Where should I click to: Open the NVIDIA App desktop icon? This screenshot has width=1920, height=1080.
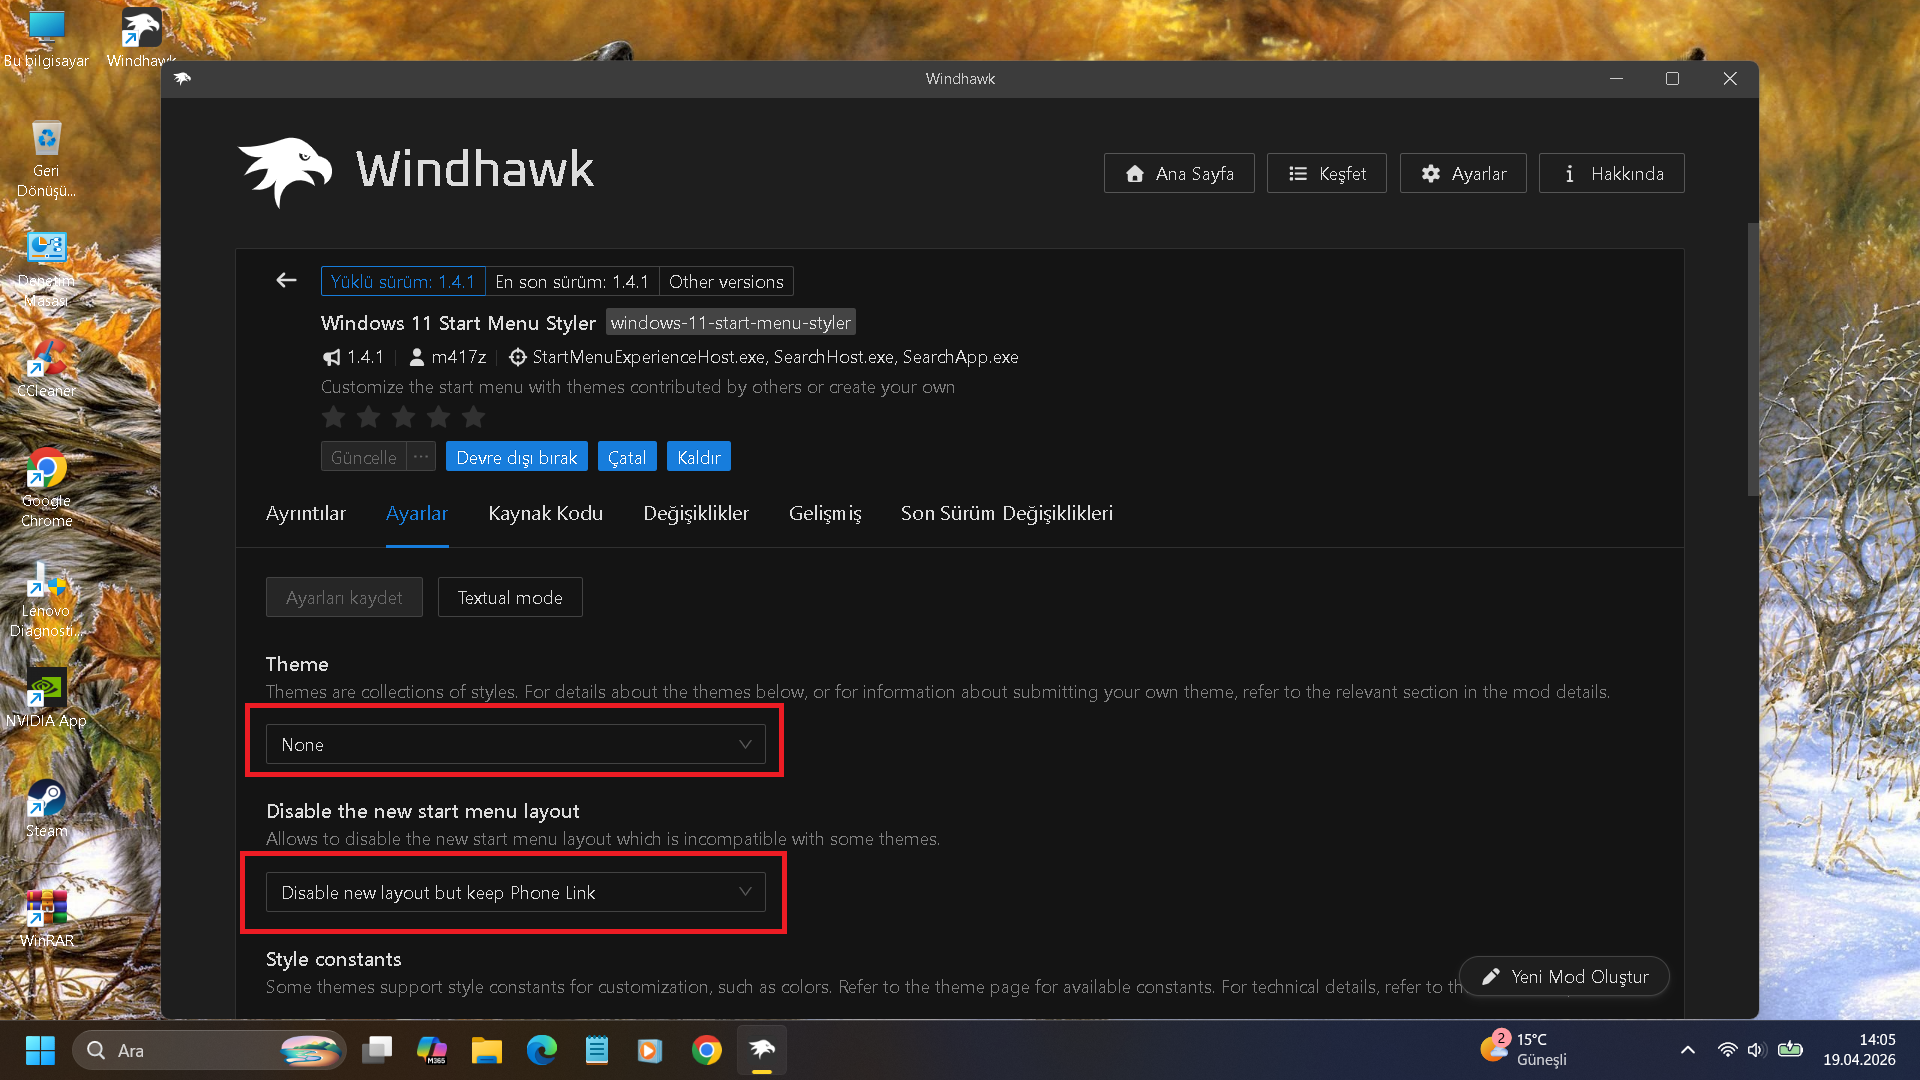click(x=46, y=698)
